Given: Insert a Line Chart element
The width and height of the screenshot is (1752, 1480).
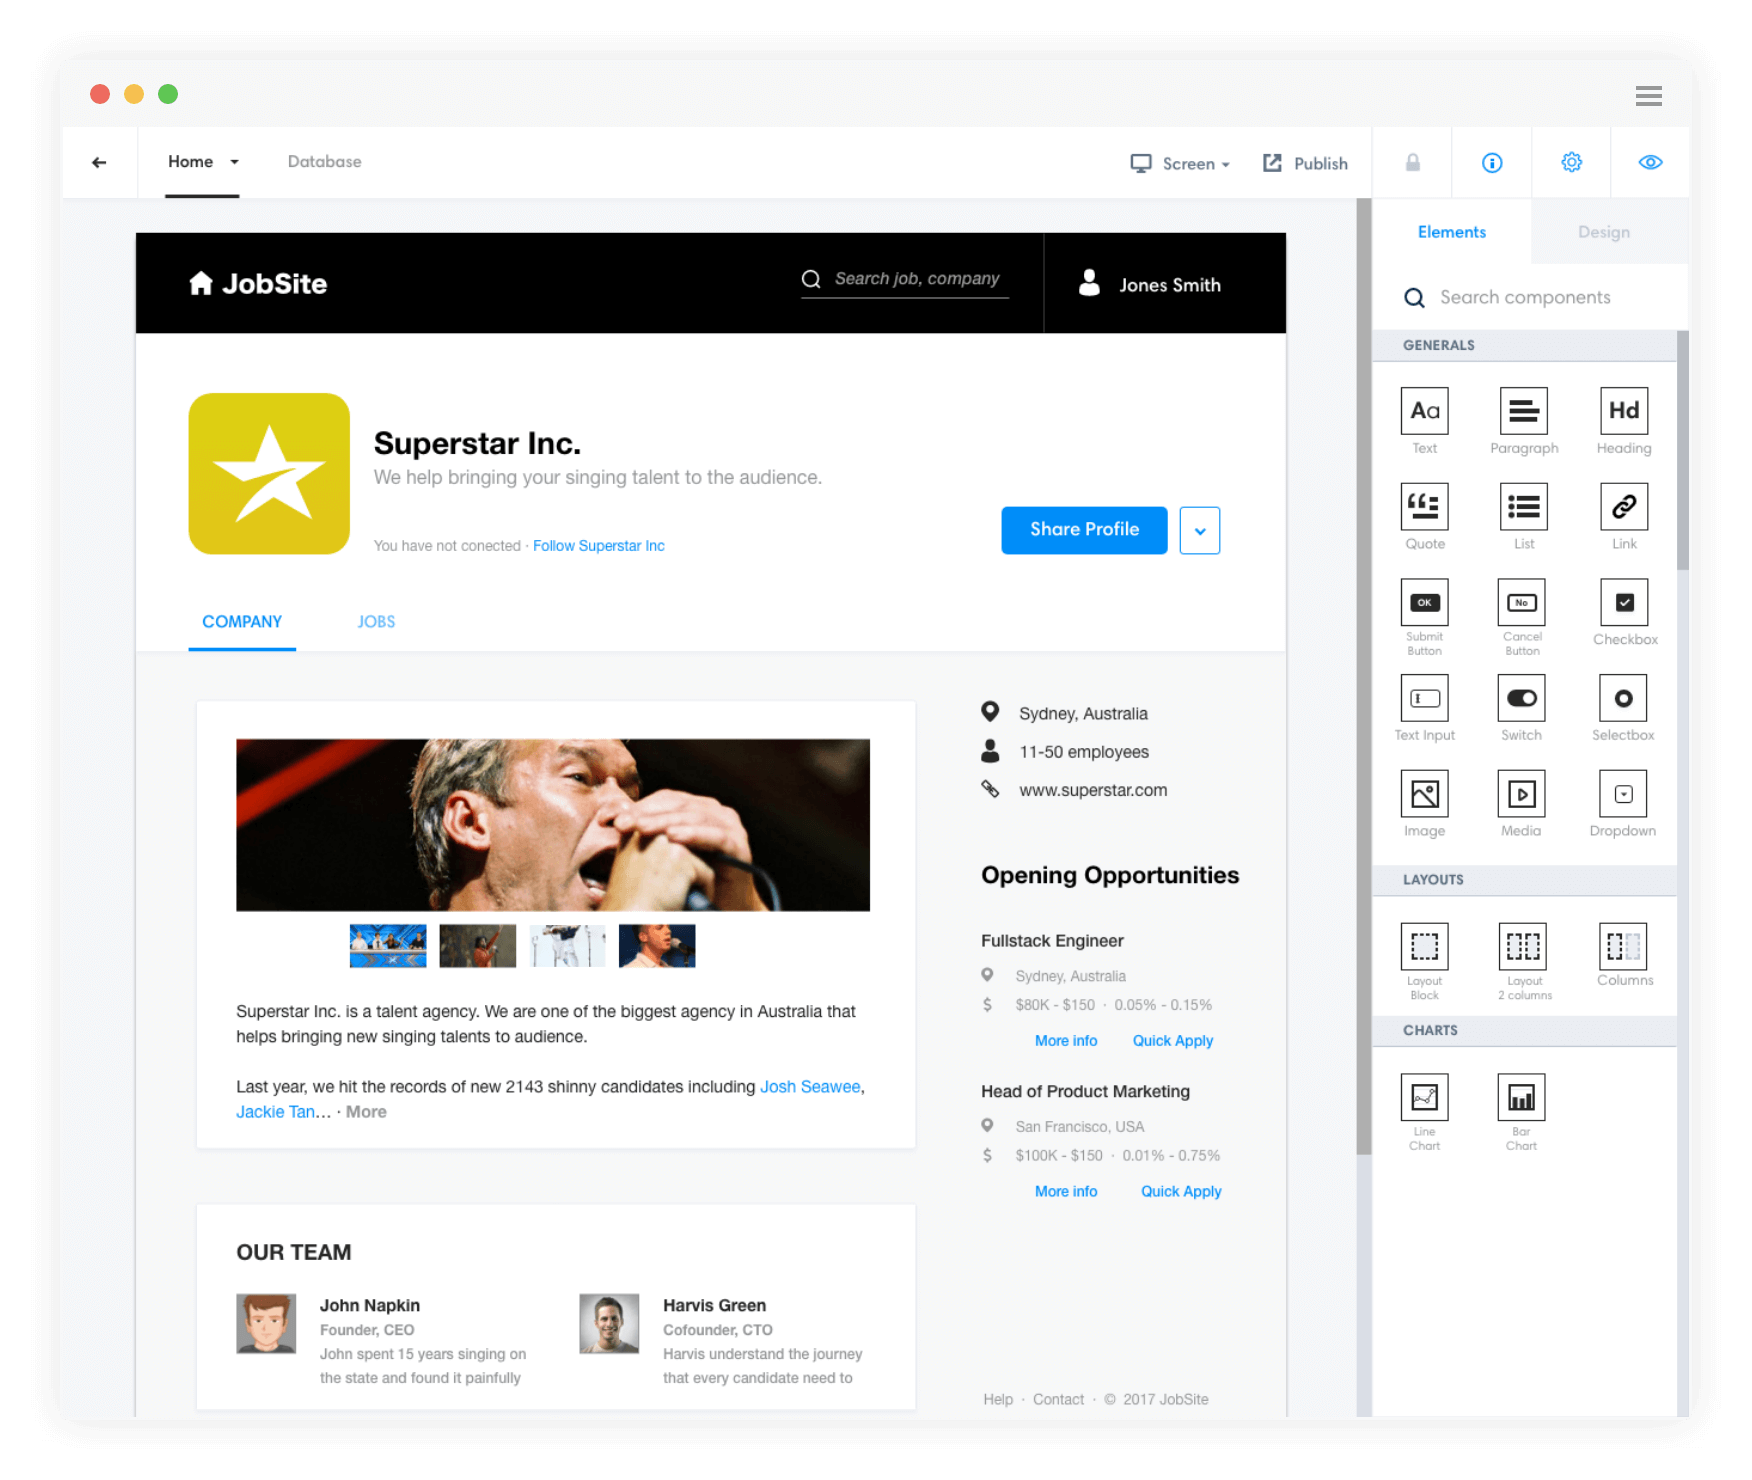Looking at the screenshot, I should [1424, 1098].
